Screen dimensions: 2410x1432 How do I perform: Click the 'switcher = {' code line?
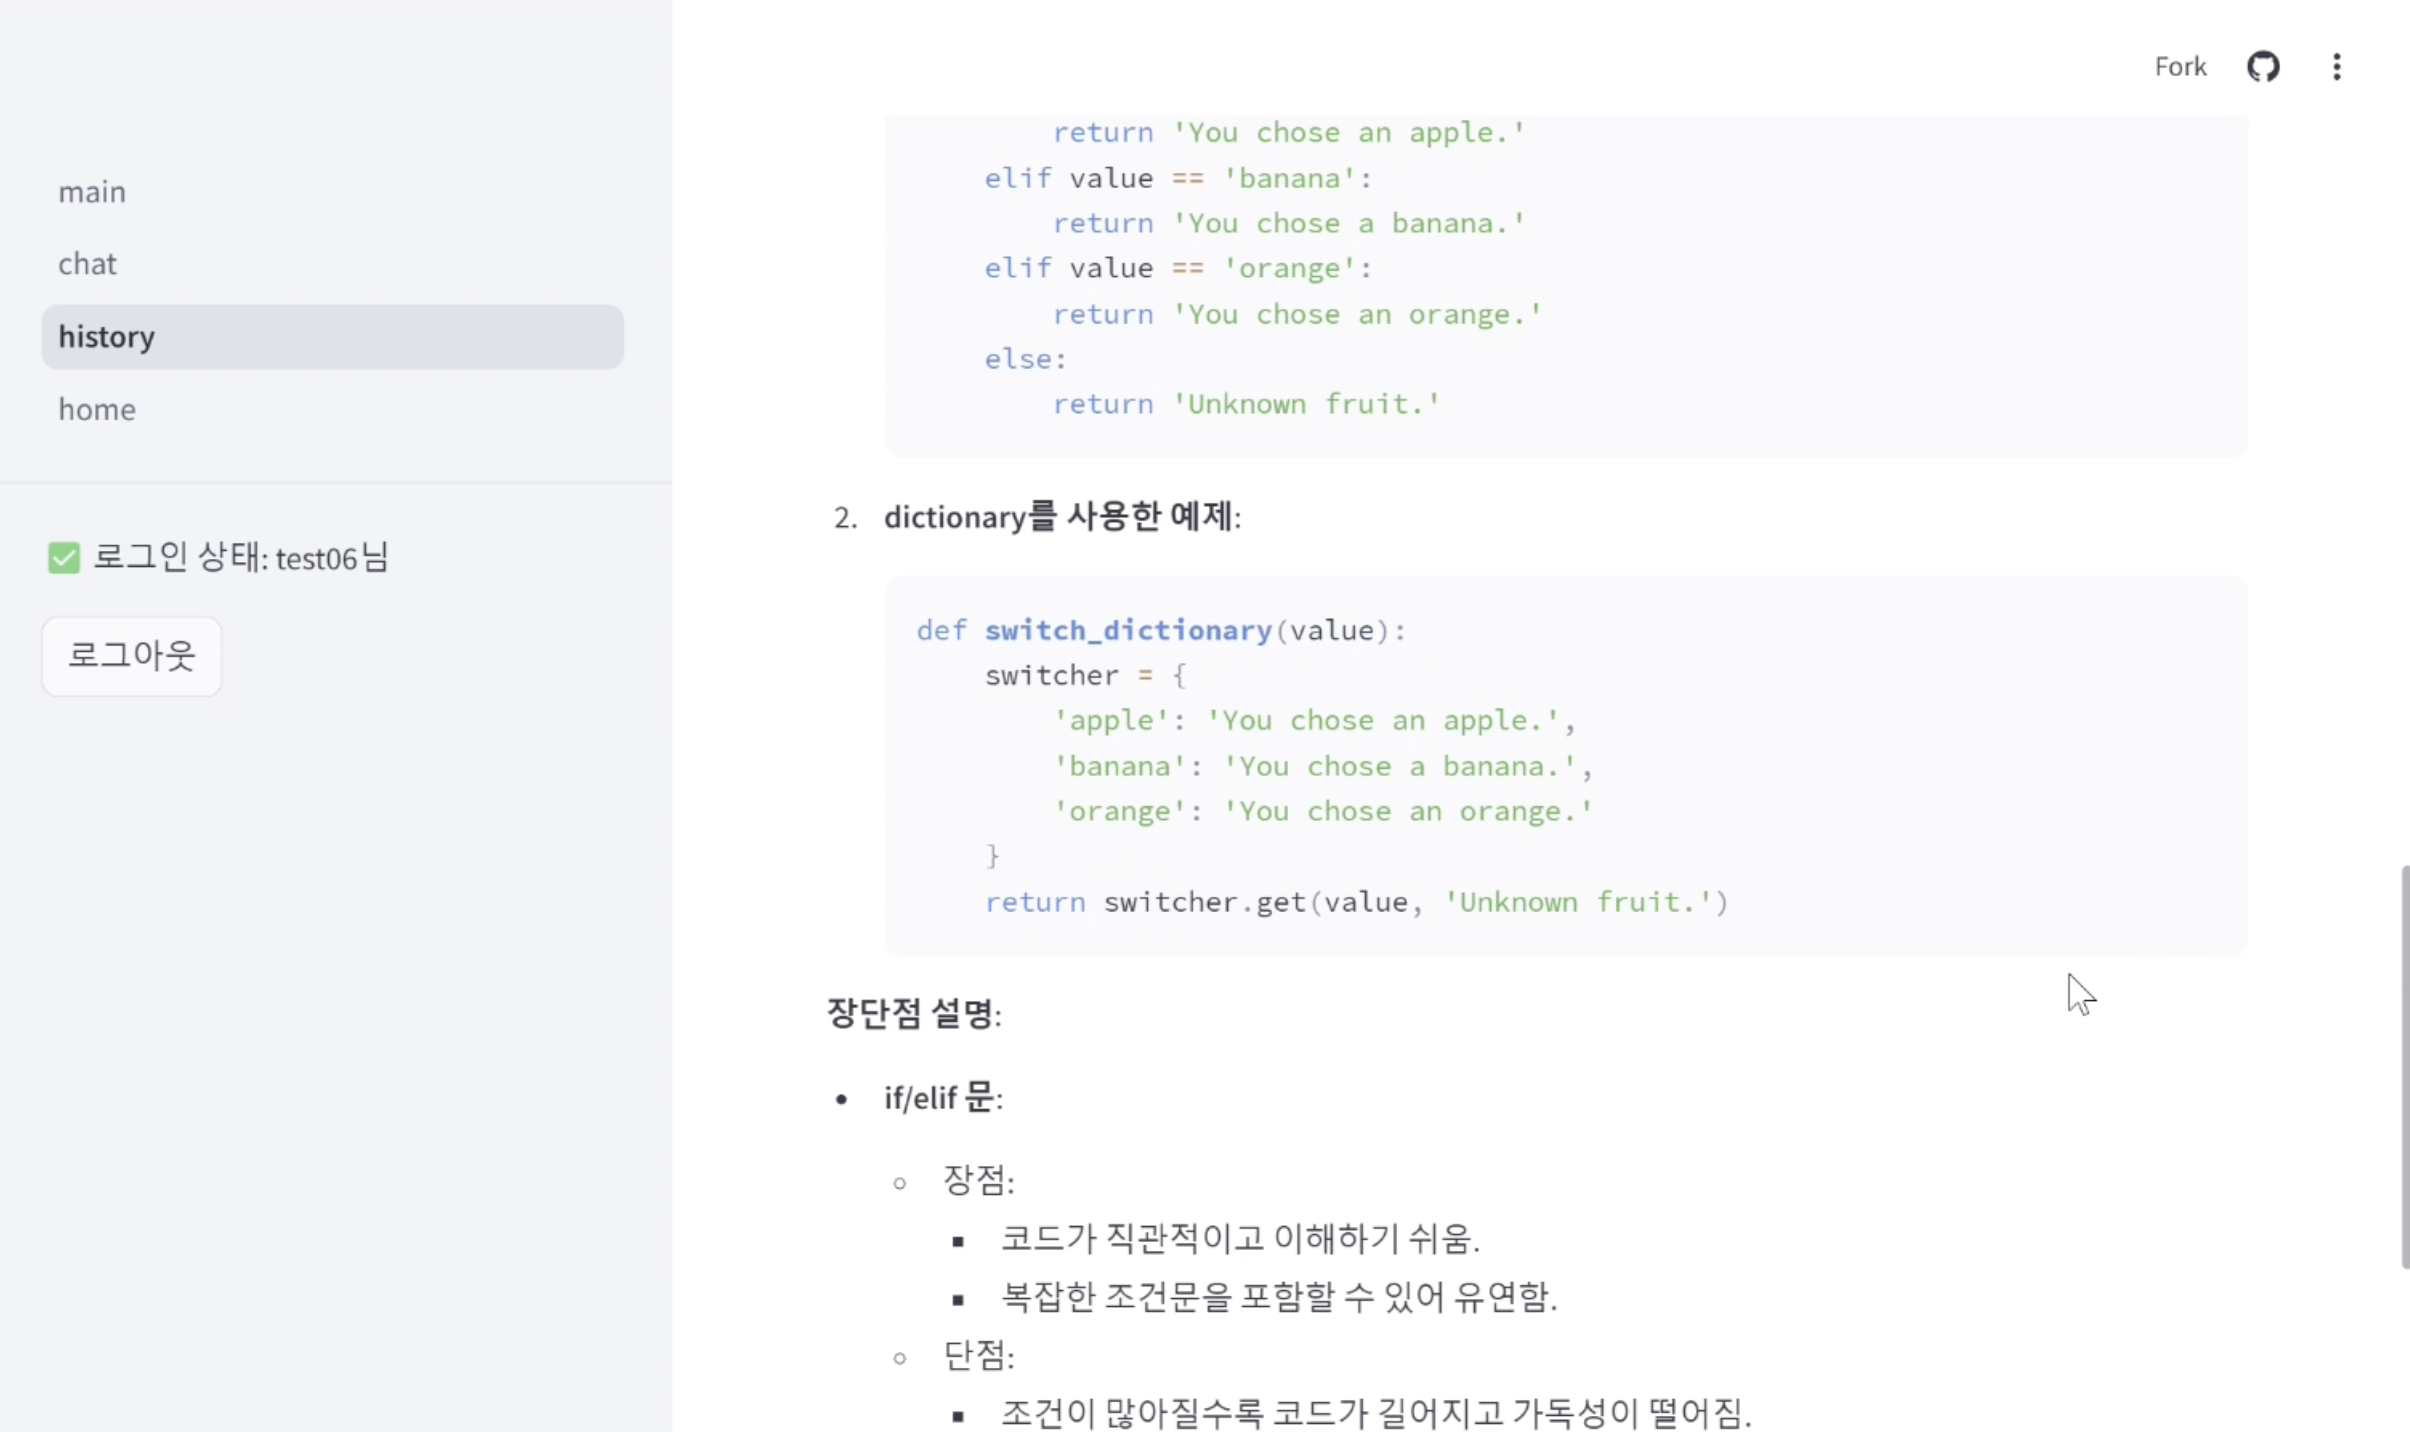coord(1086,675)
